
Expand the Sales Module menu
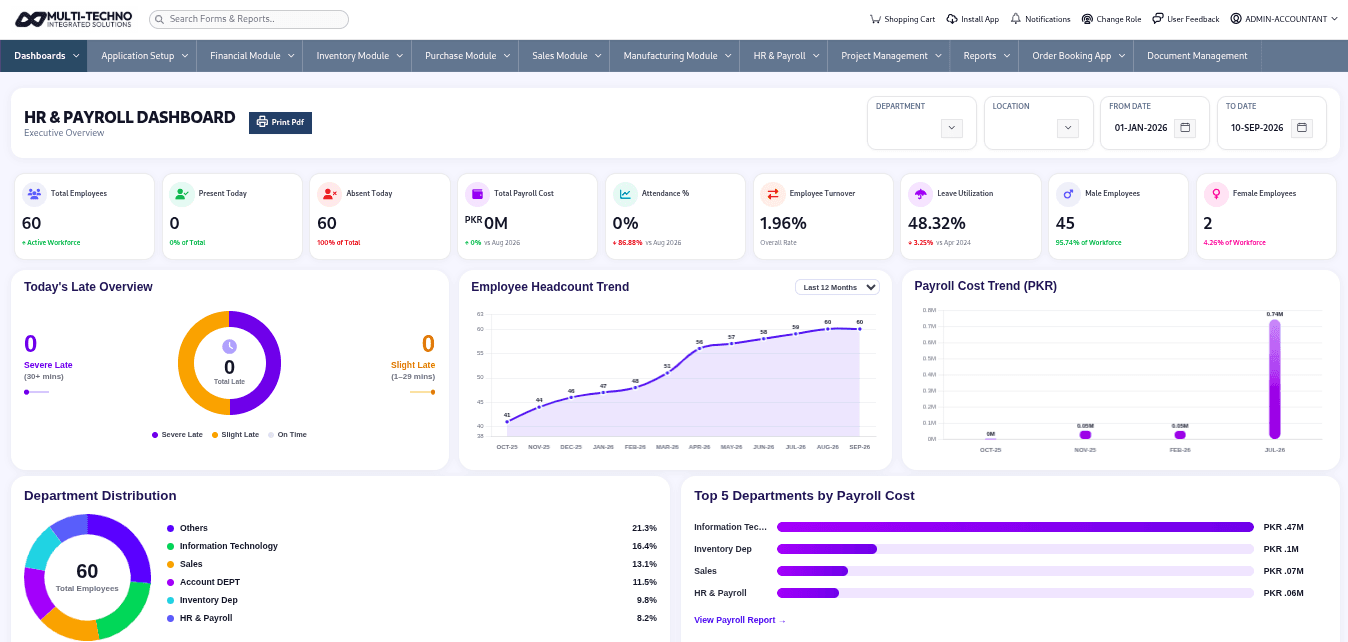point(564,56)
